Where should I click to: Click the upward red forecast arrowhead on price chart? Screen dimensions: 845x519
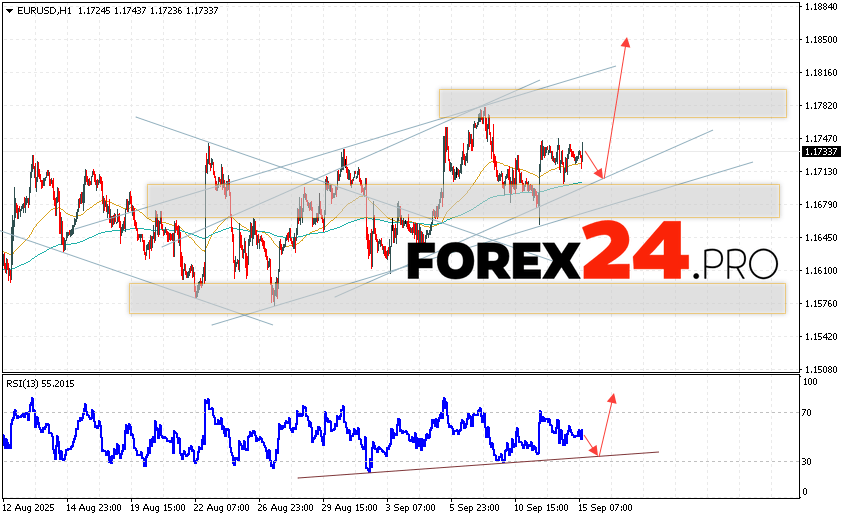pos(626,42)
